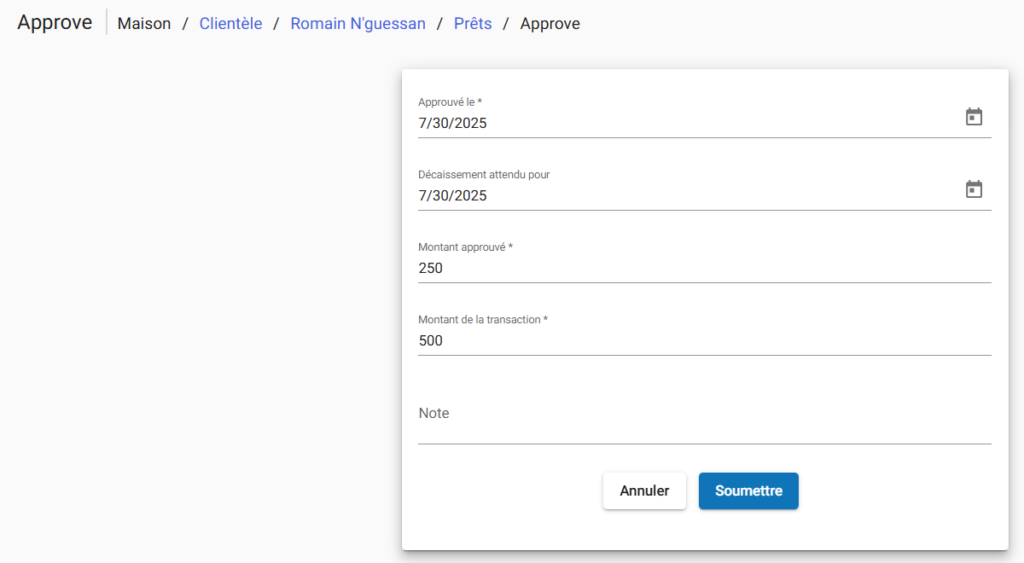The width and height of the screenshot is (1024, 563).
Task: Open calendar picker for Décaissement attendu pour
Action: [973, 189]
